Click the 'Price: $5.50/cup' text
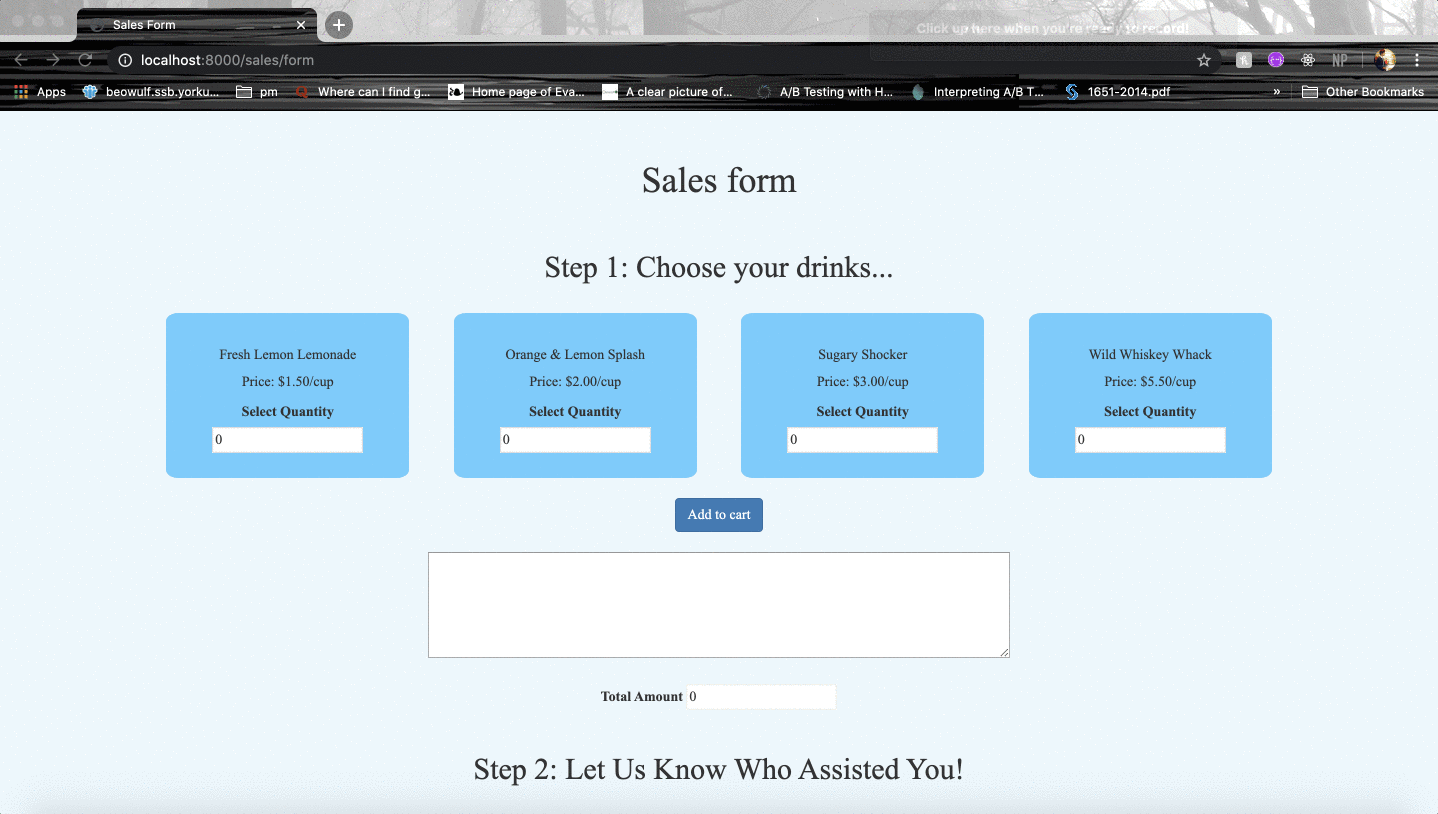Viewport: 1438px width, 814px height. [1150, 382]
